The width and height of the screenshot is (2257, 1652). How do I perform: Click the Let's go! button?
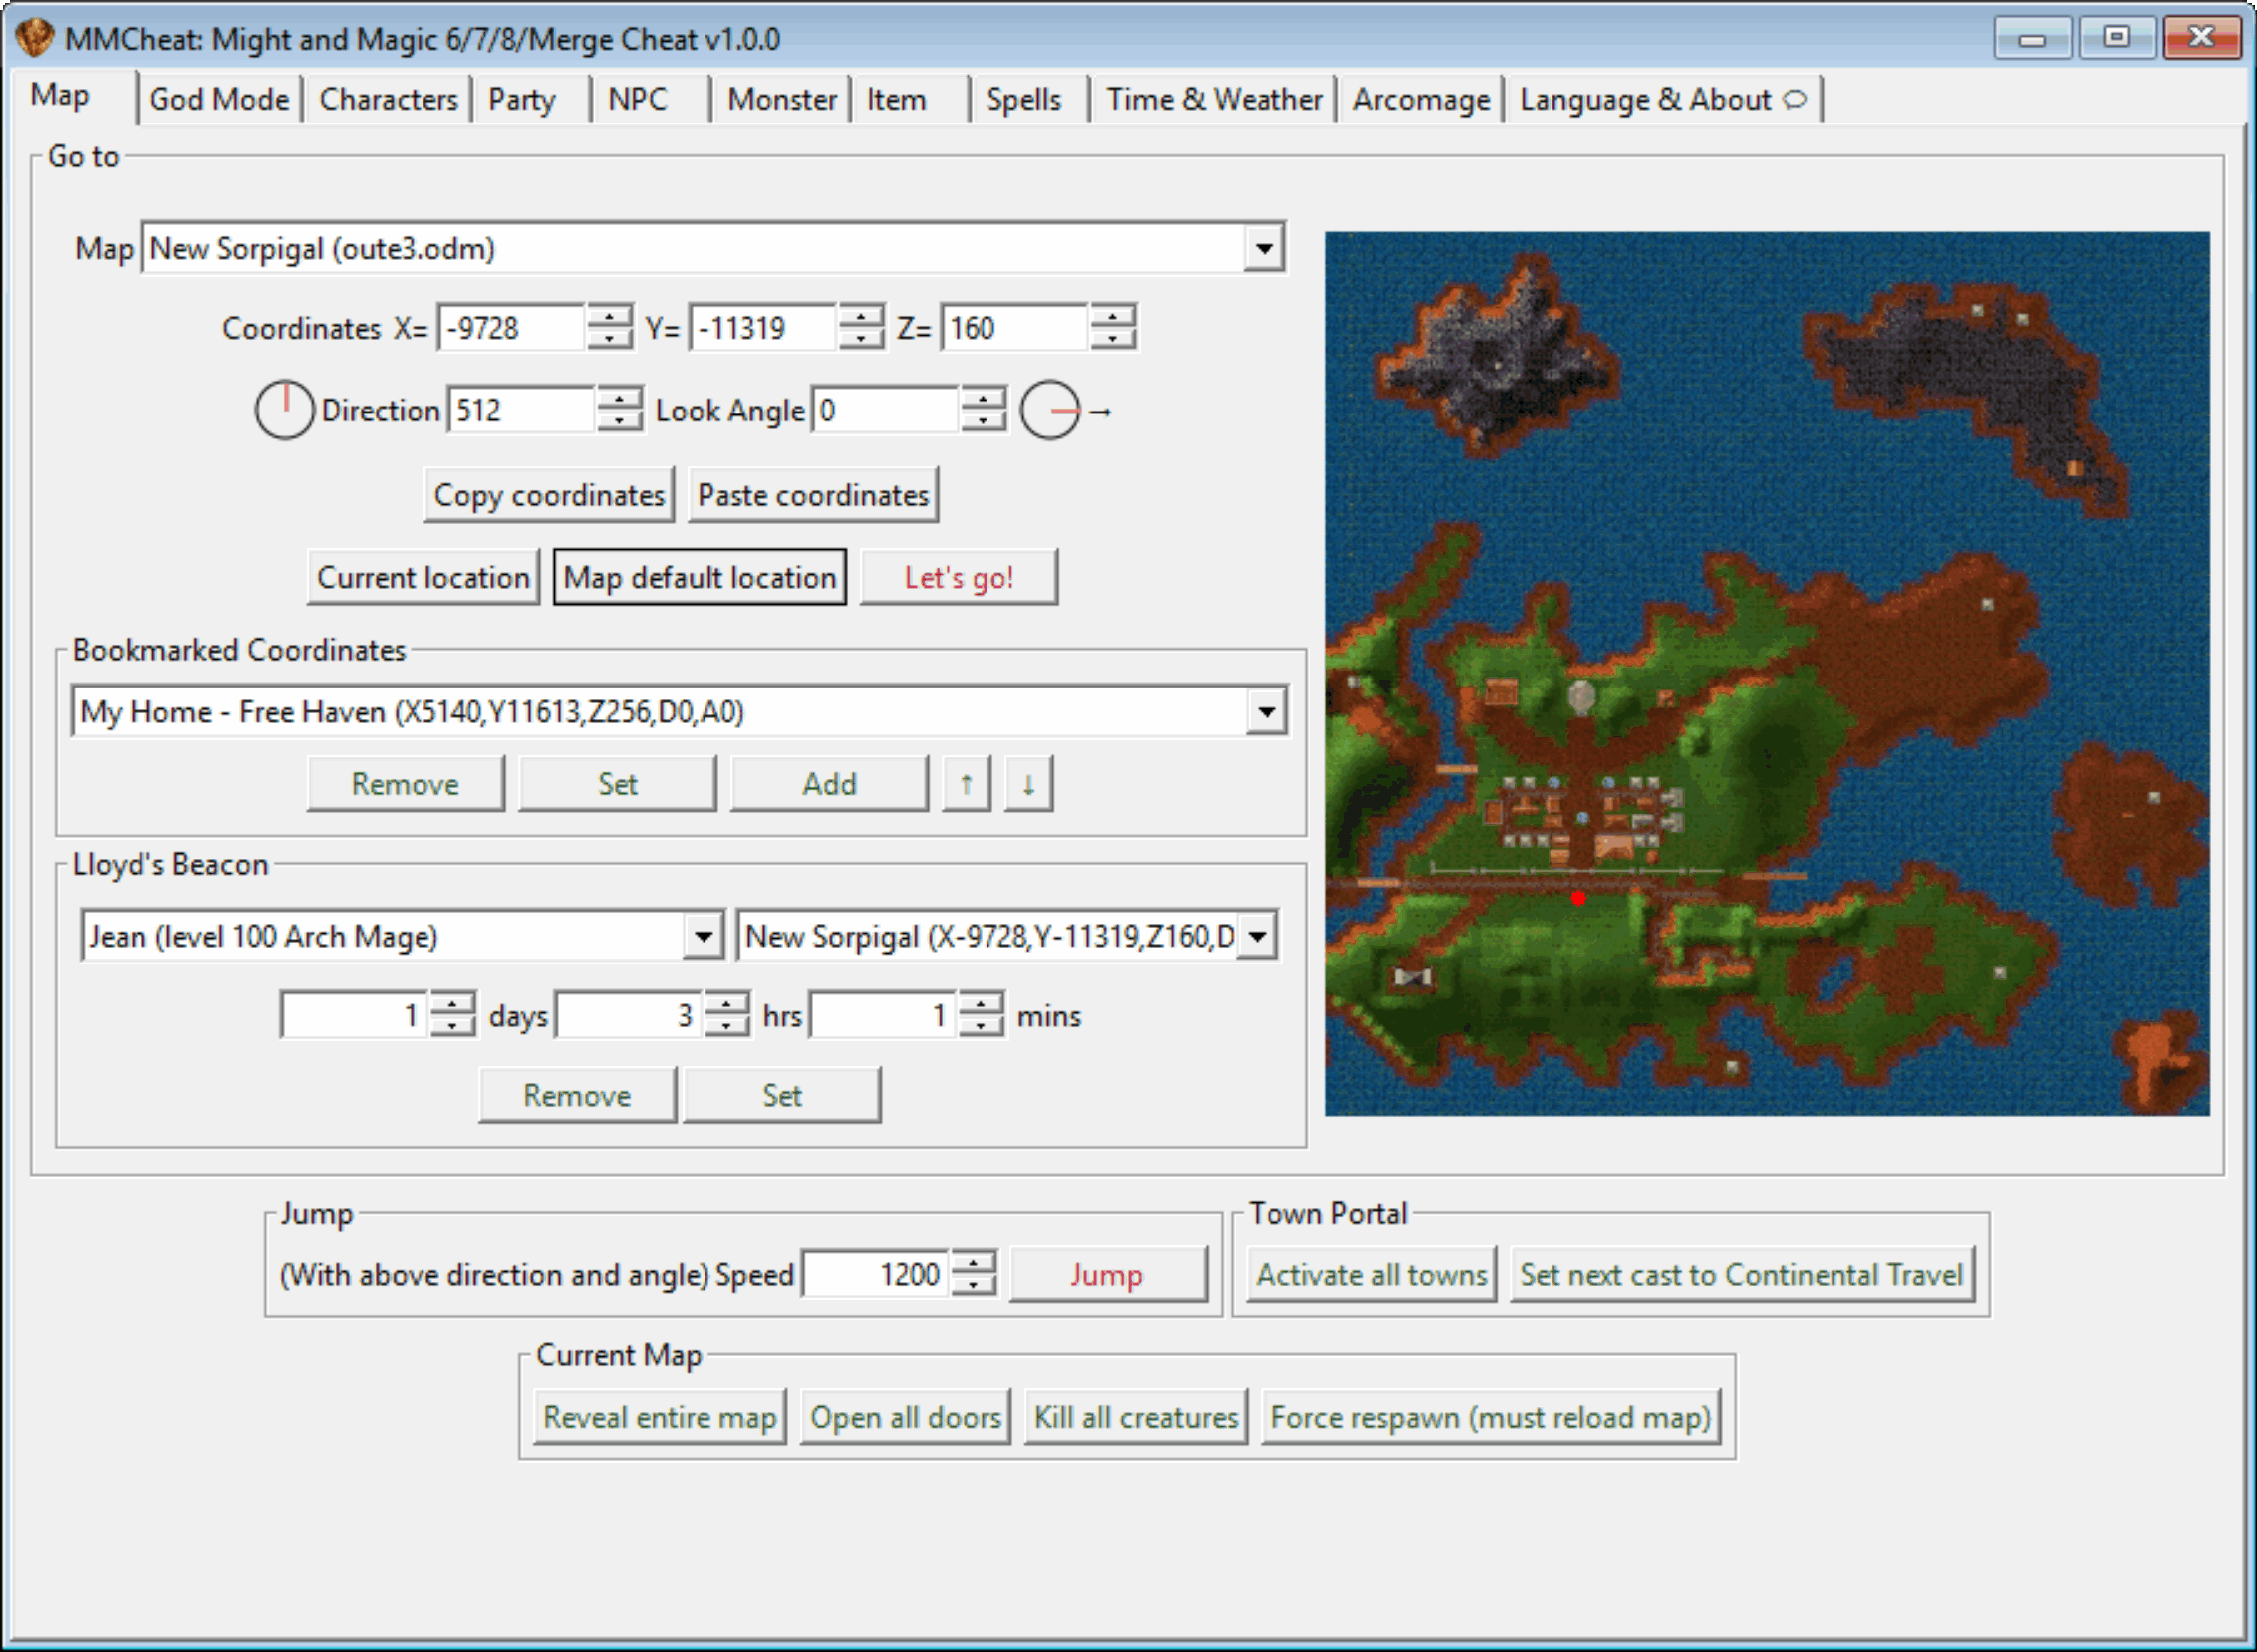coord(959,577)
